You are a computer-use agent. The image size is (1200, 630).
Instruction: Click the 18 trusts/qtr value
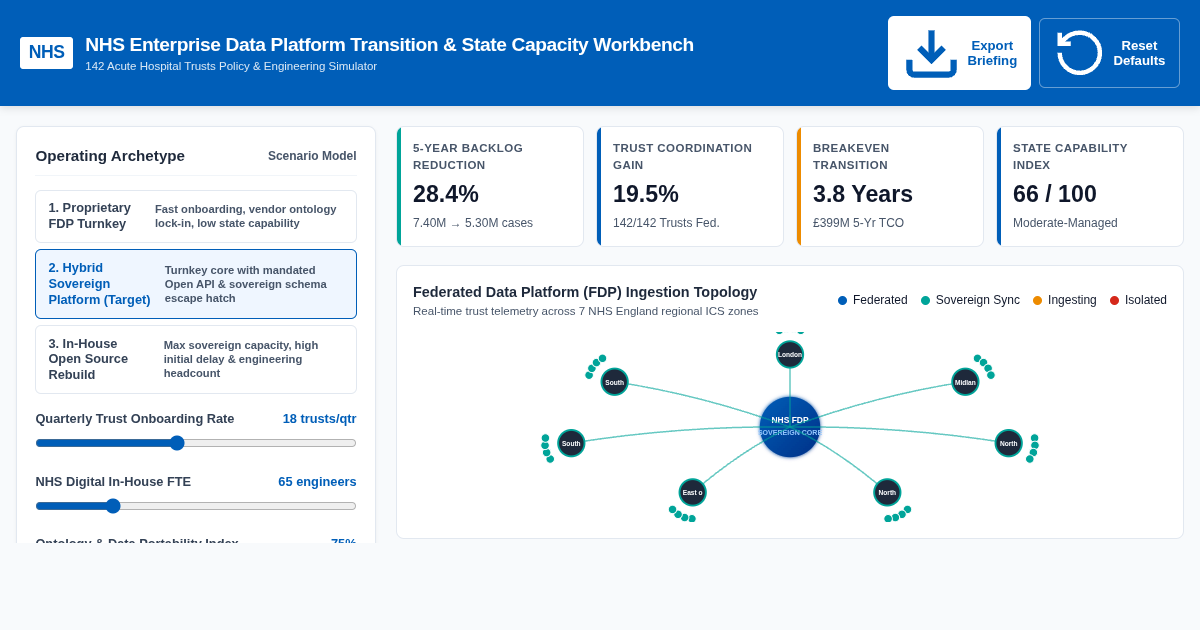(319, 419)
